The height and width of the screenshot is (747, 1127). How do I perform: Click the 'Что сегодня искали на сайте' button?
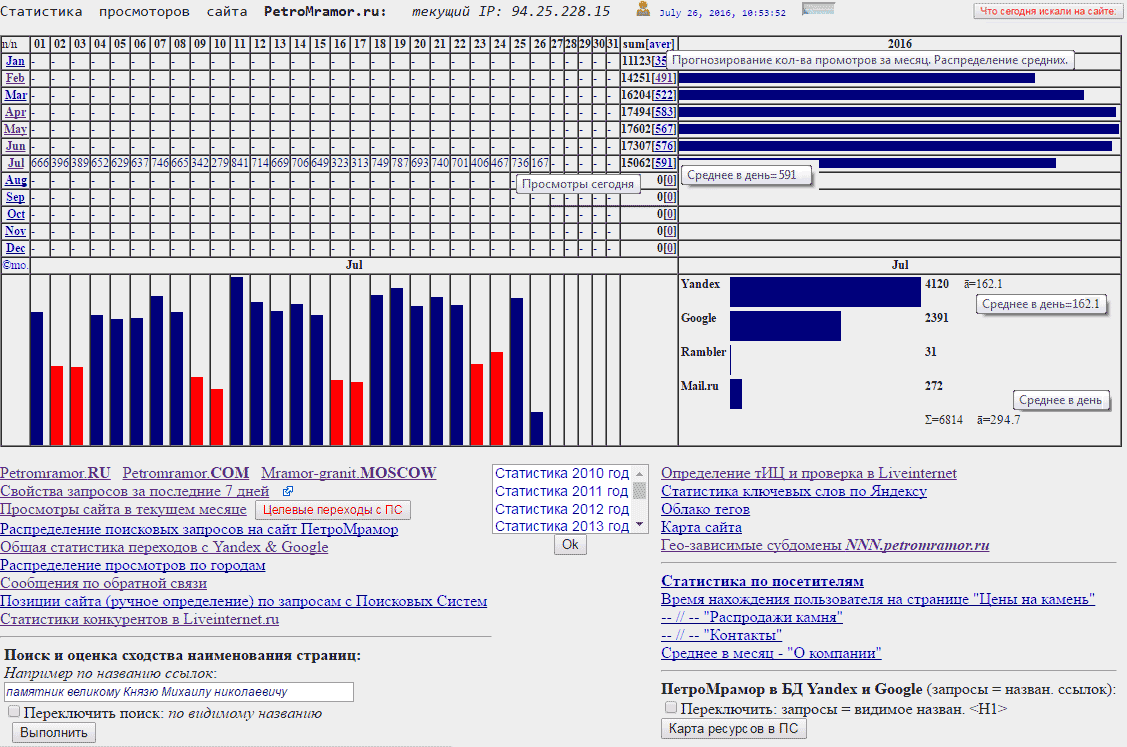[x=1048, y=11]
